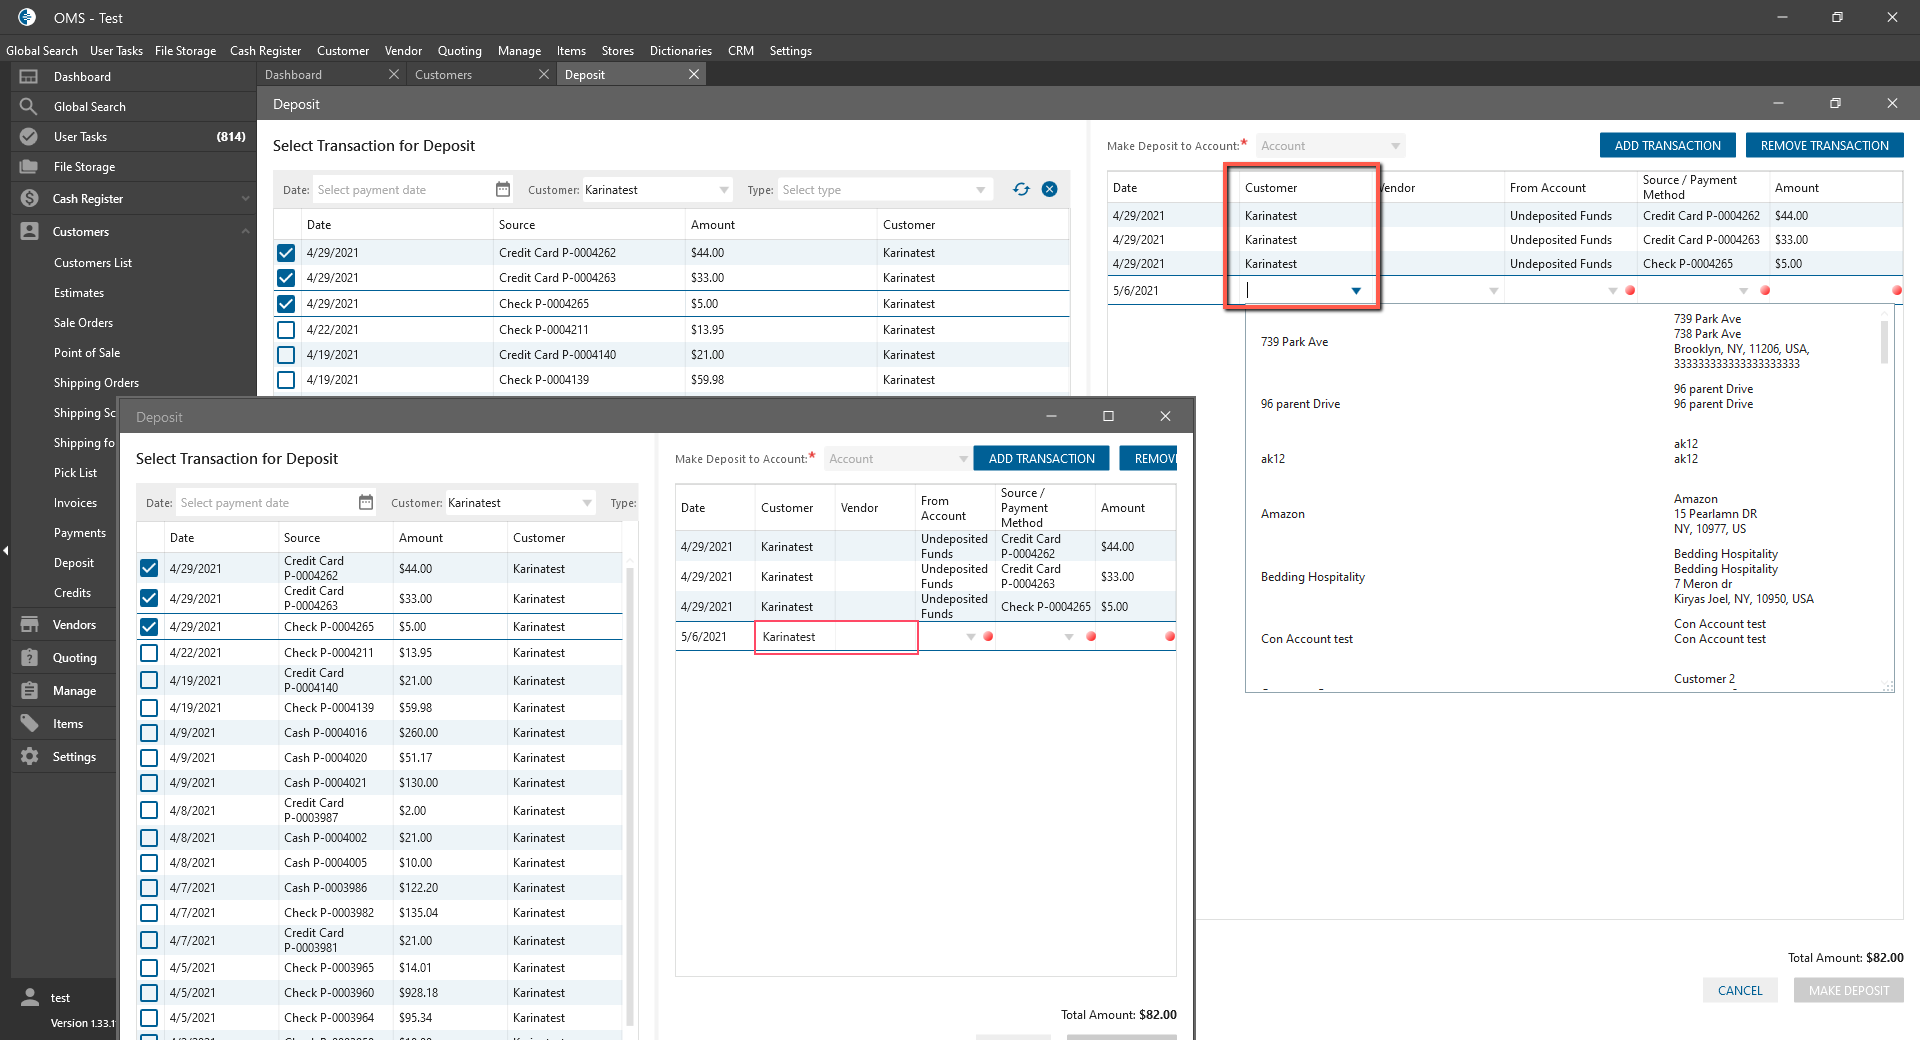The image size is (1920, 1040).
Task: Uncheck the $44.00 Credit Card P-0004262 transaction
Action: click(286, 253)
